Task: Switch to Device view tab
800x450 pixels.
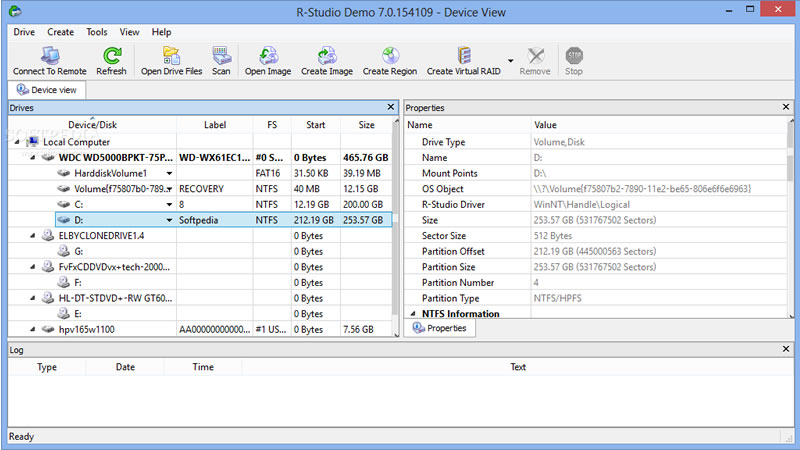Action: click(x=47, y=90)
